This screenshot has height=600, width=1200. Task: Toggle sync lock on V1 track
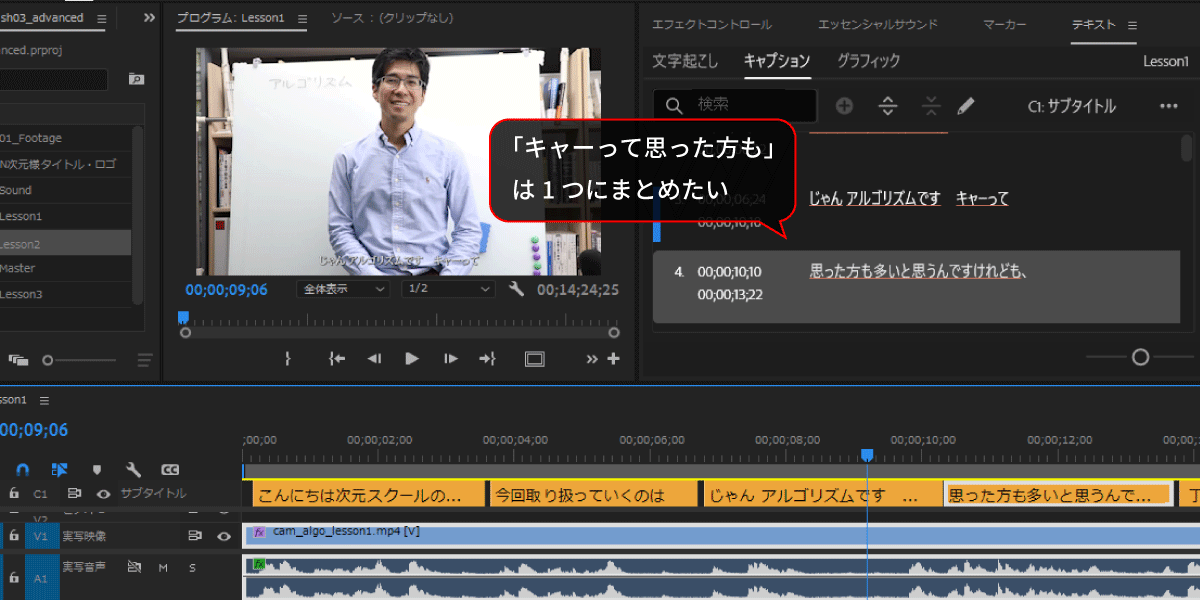pyautogui.click(x=195, y=536)
